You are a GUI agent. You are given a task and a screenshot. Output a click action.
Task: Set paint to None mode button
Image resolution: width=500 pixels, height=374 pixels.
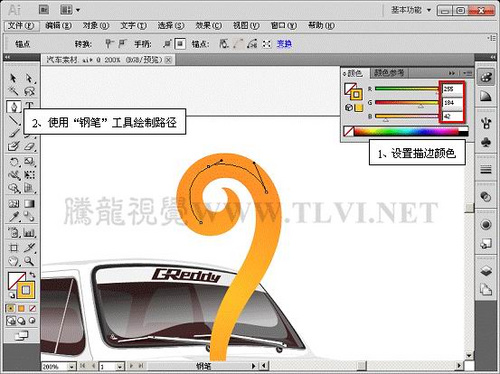click(32, 308)
